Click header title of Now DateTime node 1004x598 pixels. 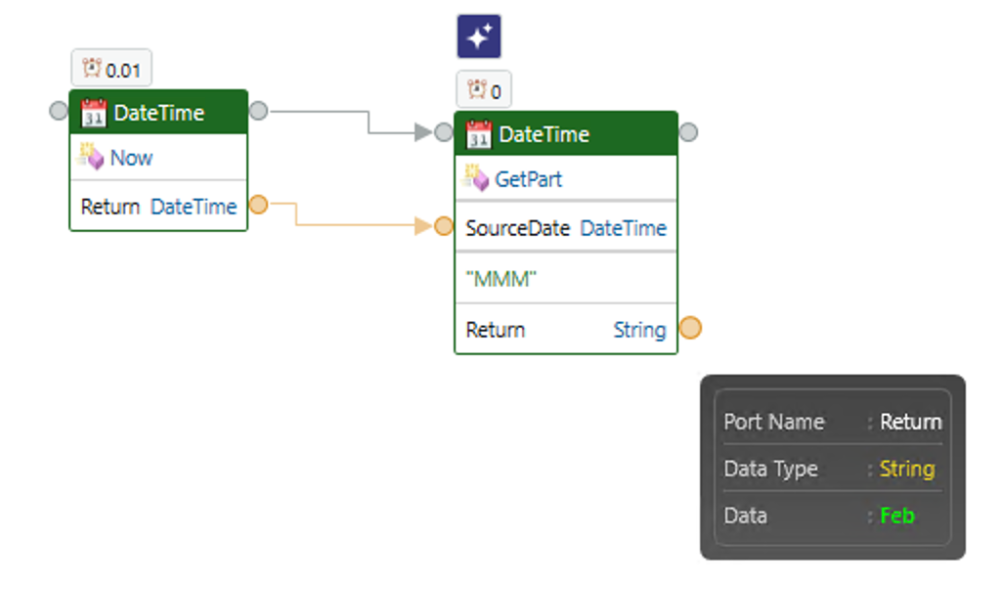[x=159, y=113]
